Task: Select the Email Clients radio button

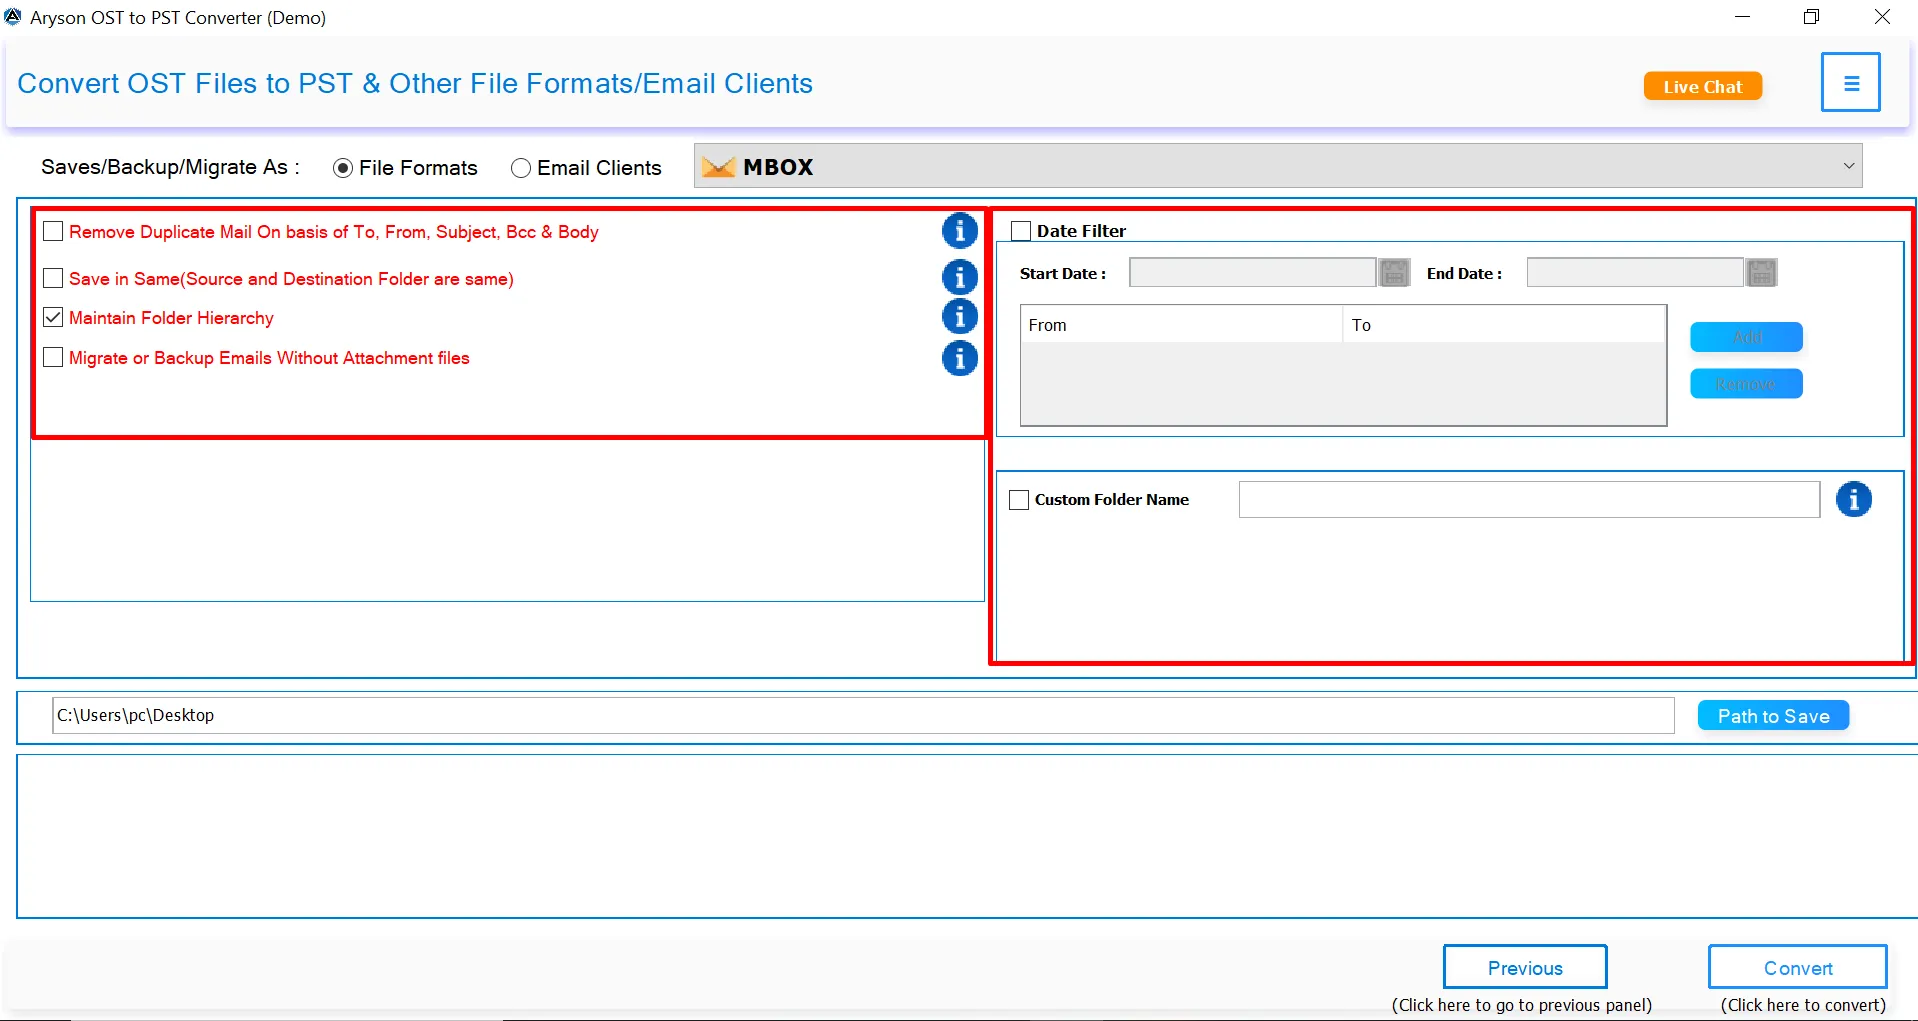Action: click(521, 168)
